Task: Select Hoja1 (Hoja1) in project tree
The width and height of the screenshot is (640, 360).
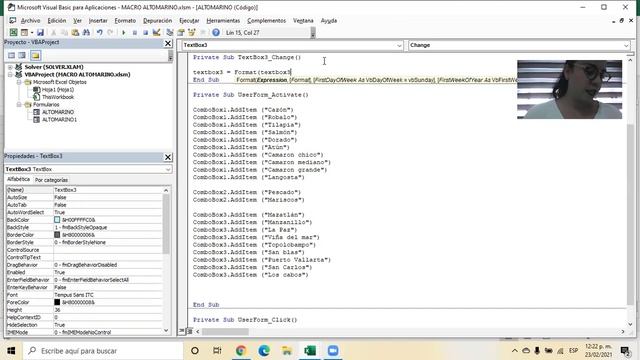Action: pos(58,89)
